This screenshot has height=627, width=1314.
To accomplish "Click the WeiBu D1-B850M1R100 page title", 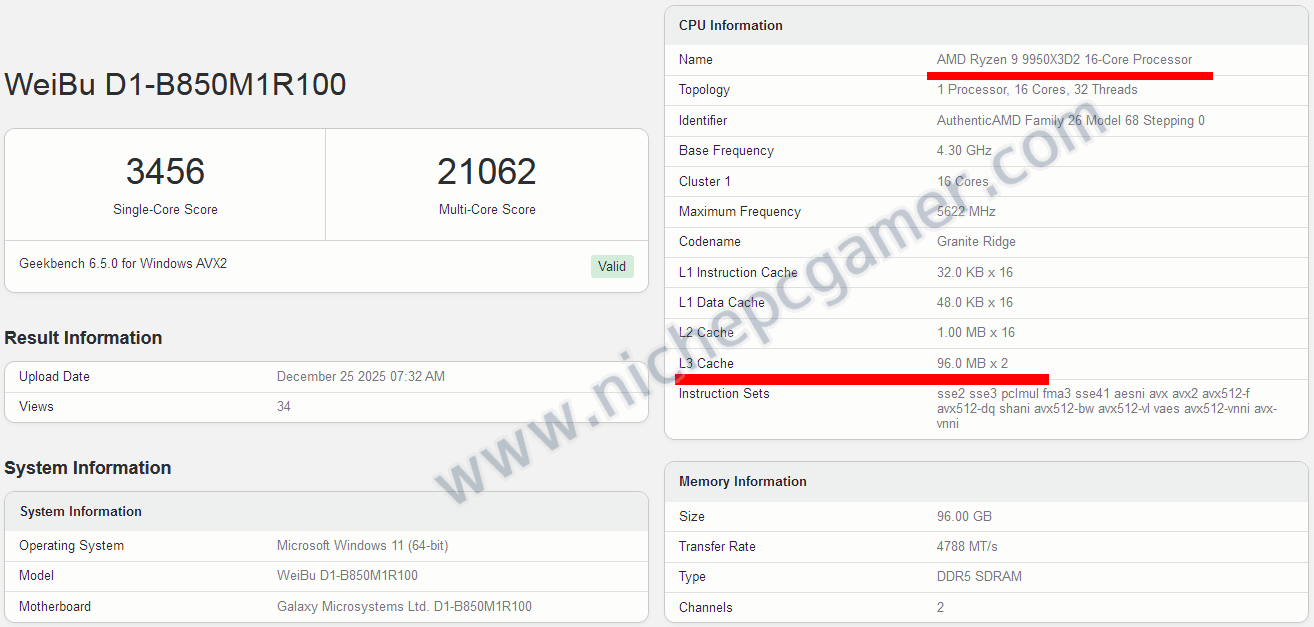I will click(x=175, y=84).
